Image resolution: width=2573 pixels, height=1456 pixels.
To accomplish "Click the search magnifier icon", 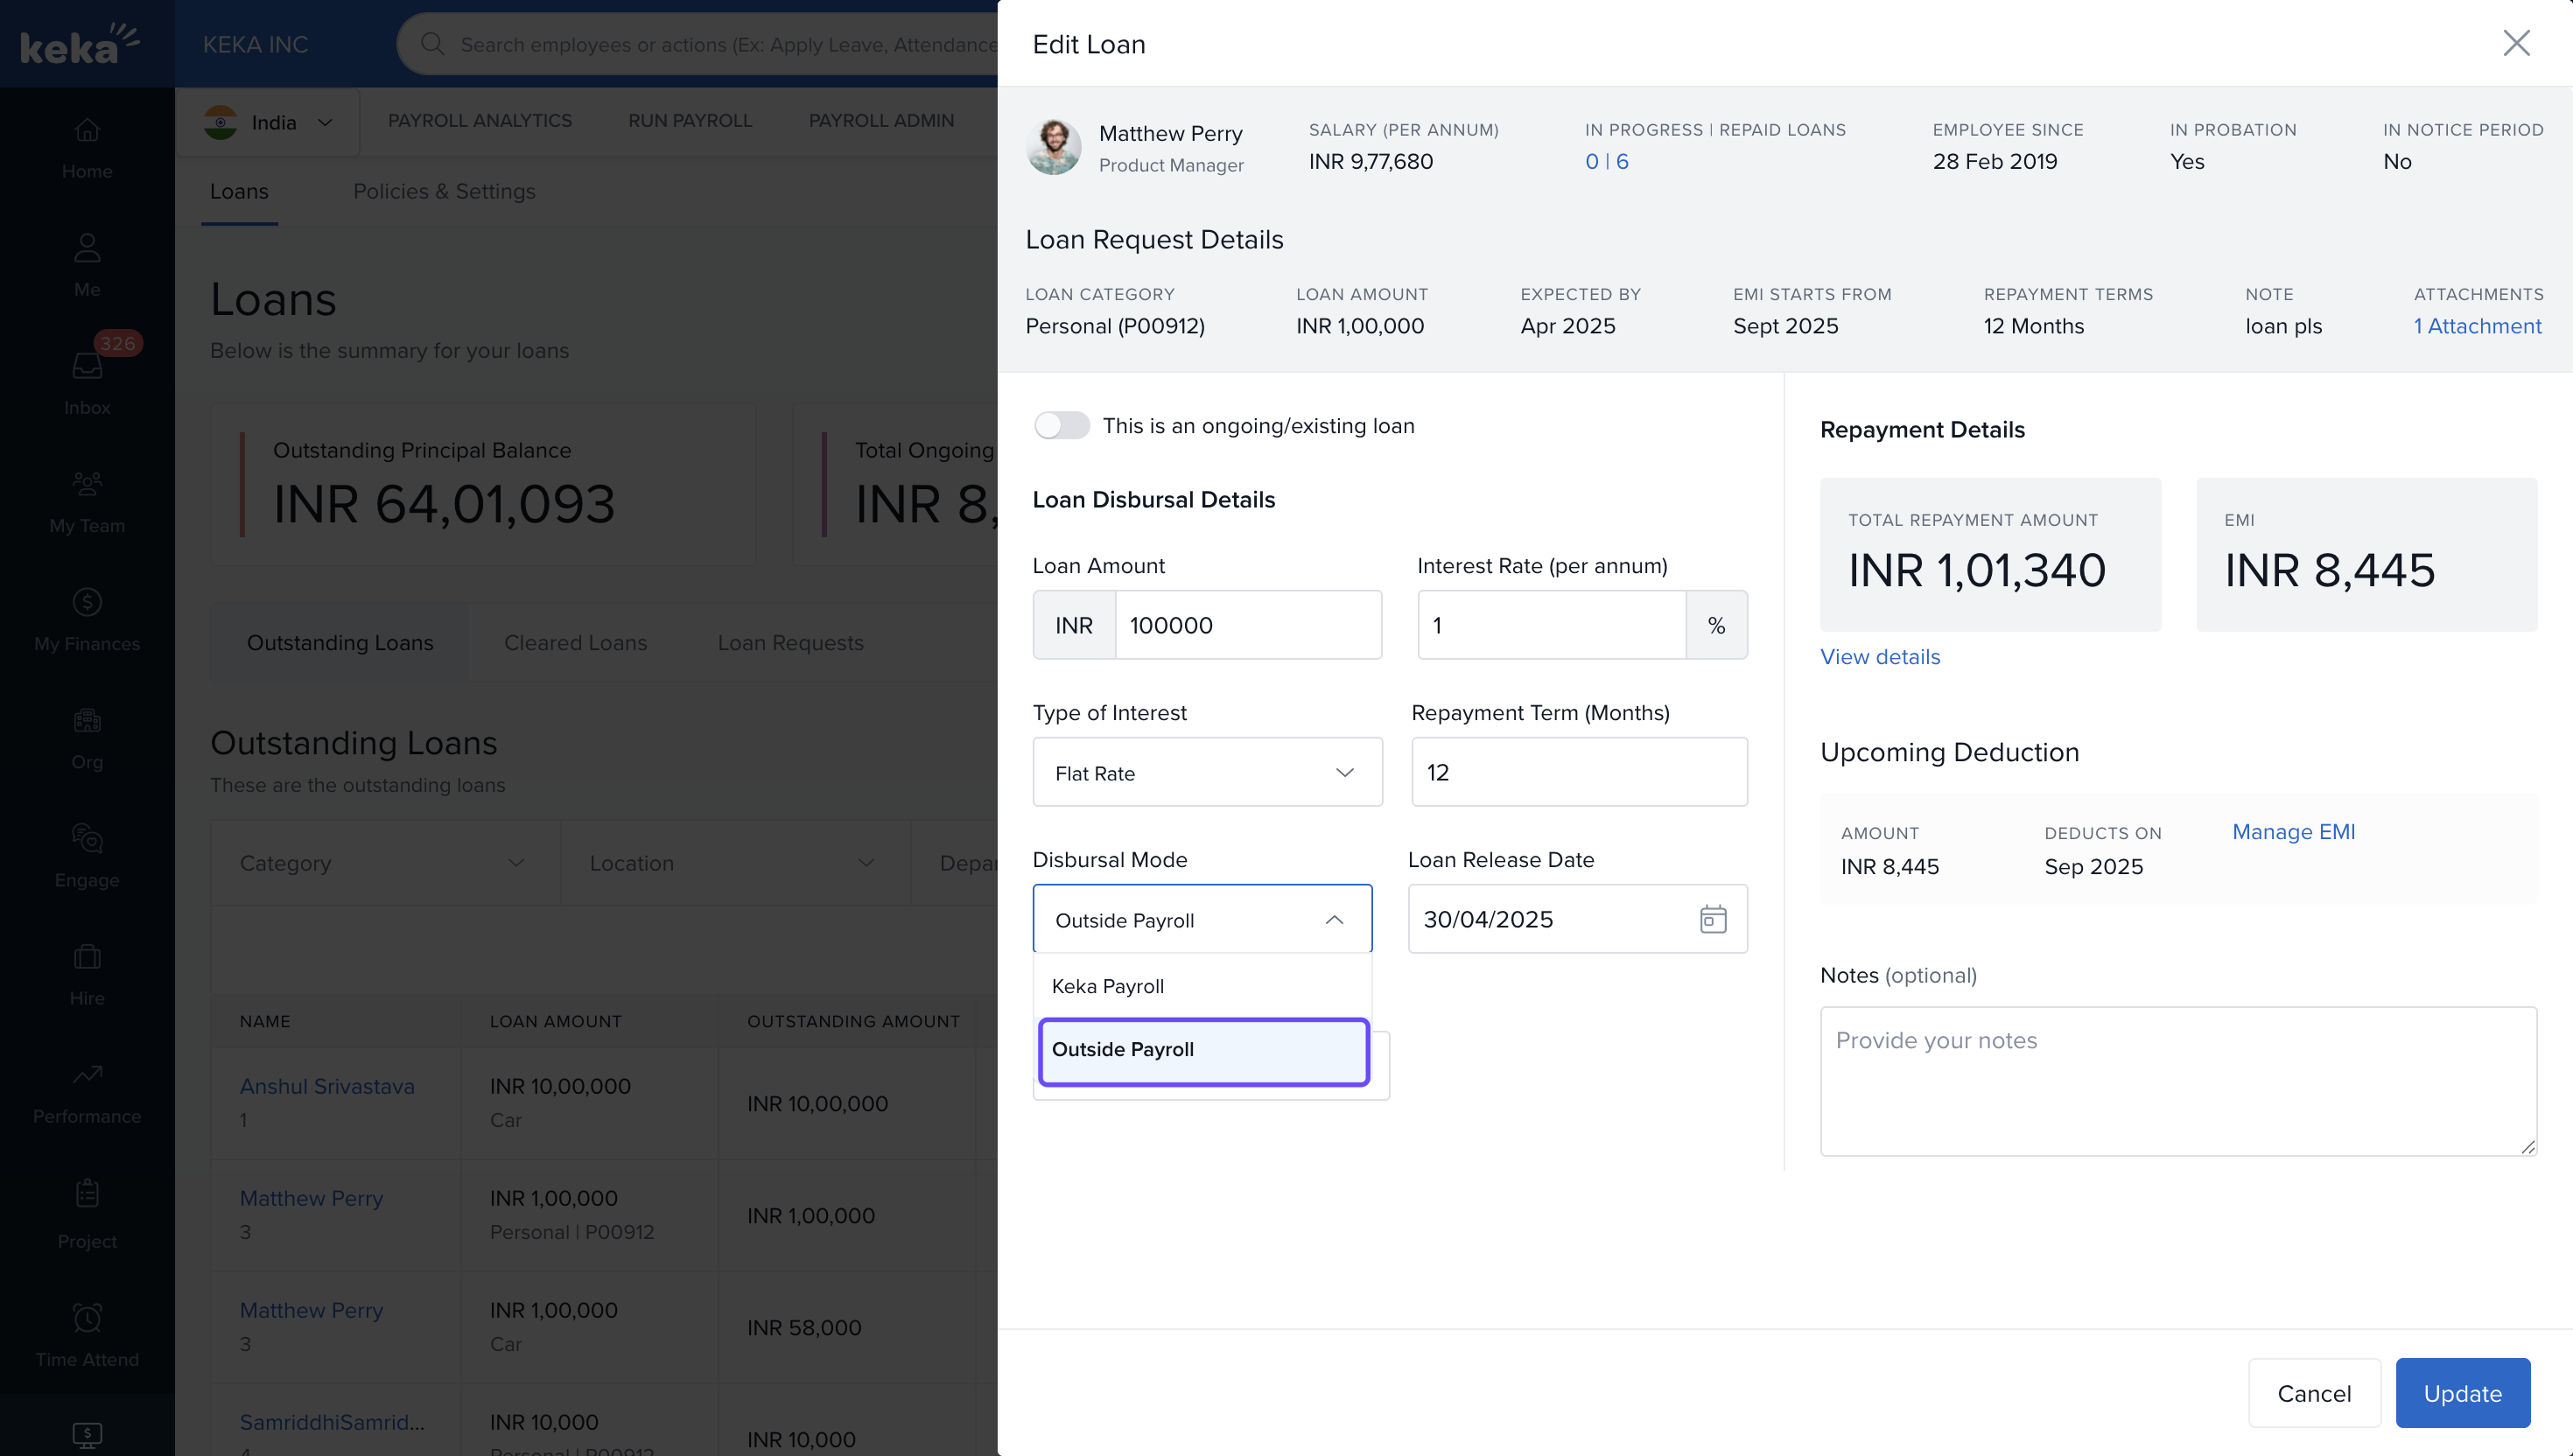I will 432,44.
